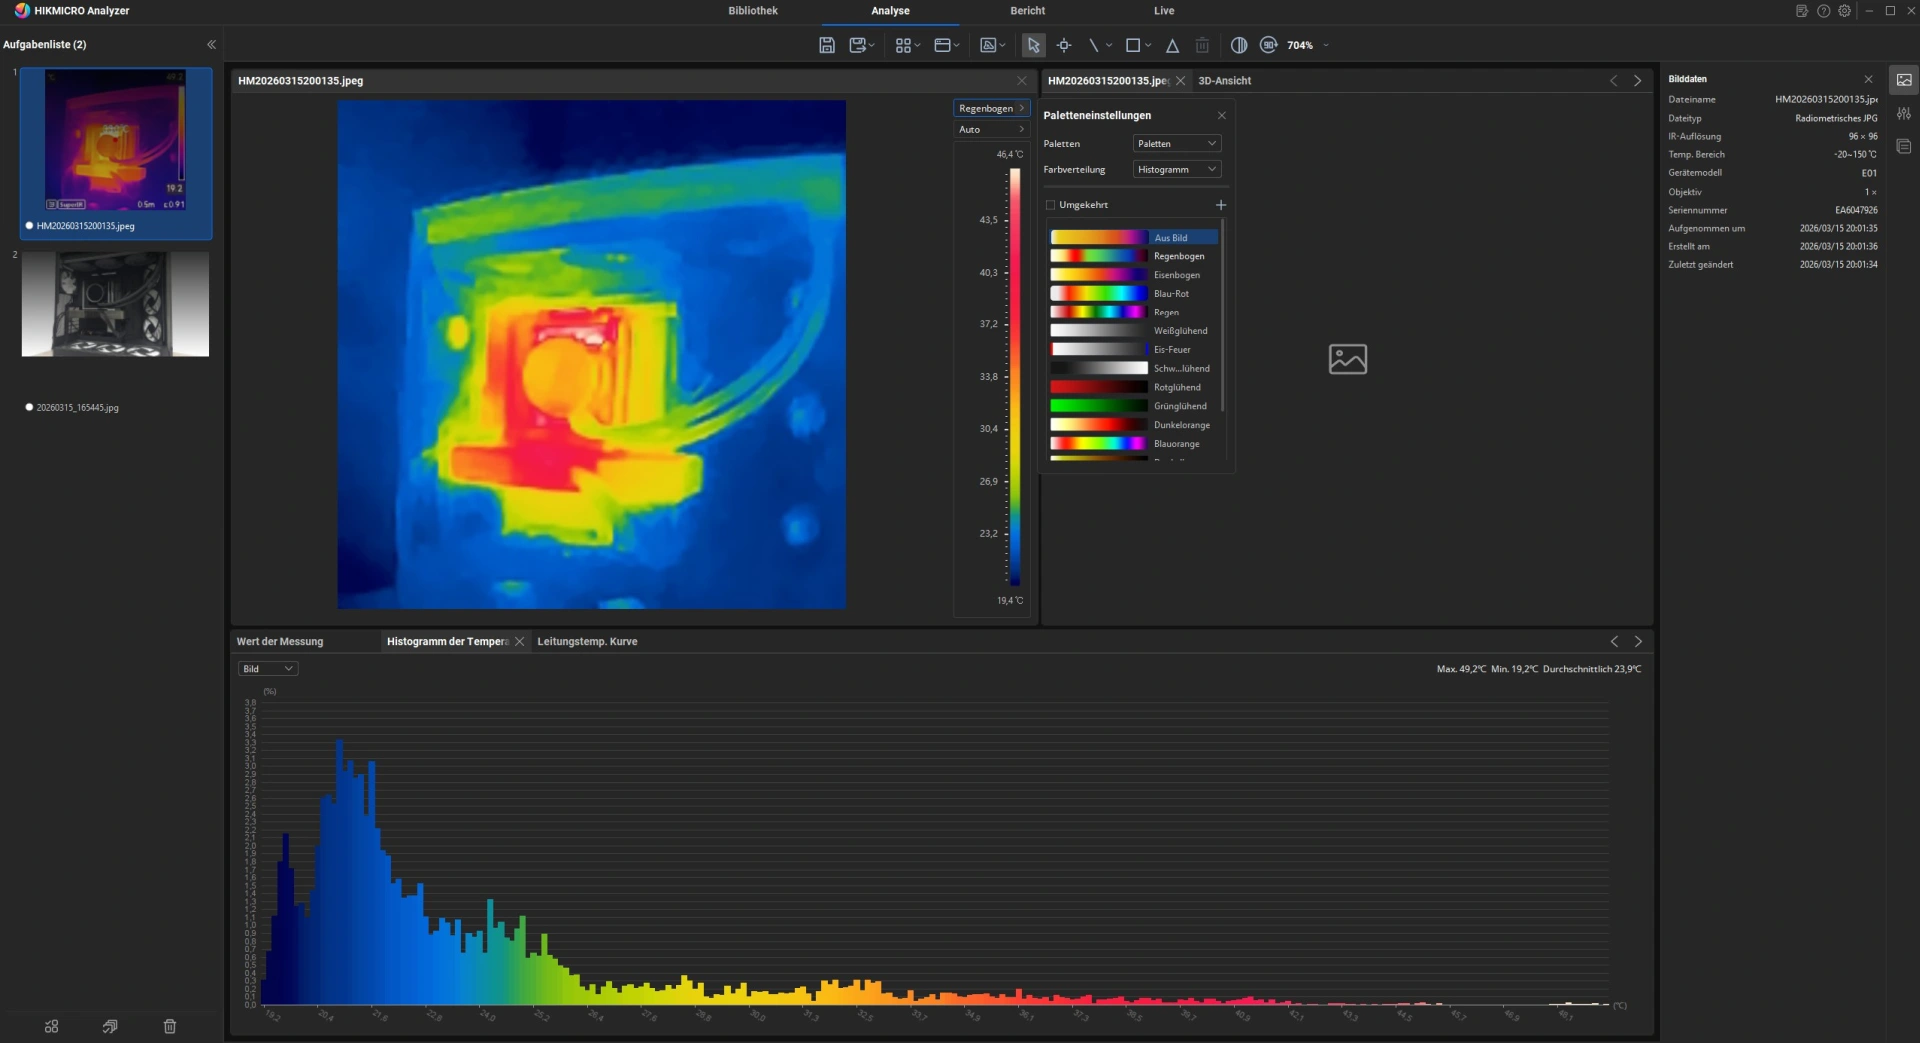Open the Leitungstemp. Kurve tab
Image resolution: width=1920 pixels, height=1043 pixels.
(587, 642)
